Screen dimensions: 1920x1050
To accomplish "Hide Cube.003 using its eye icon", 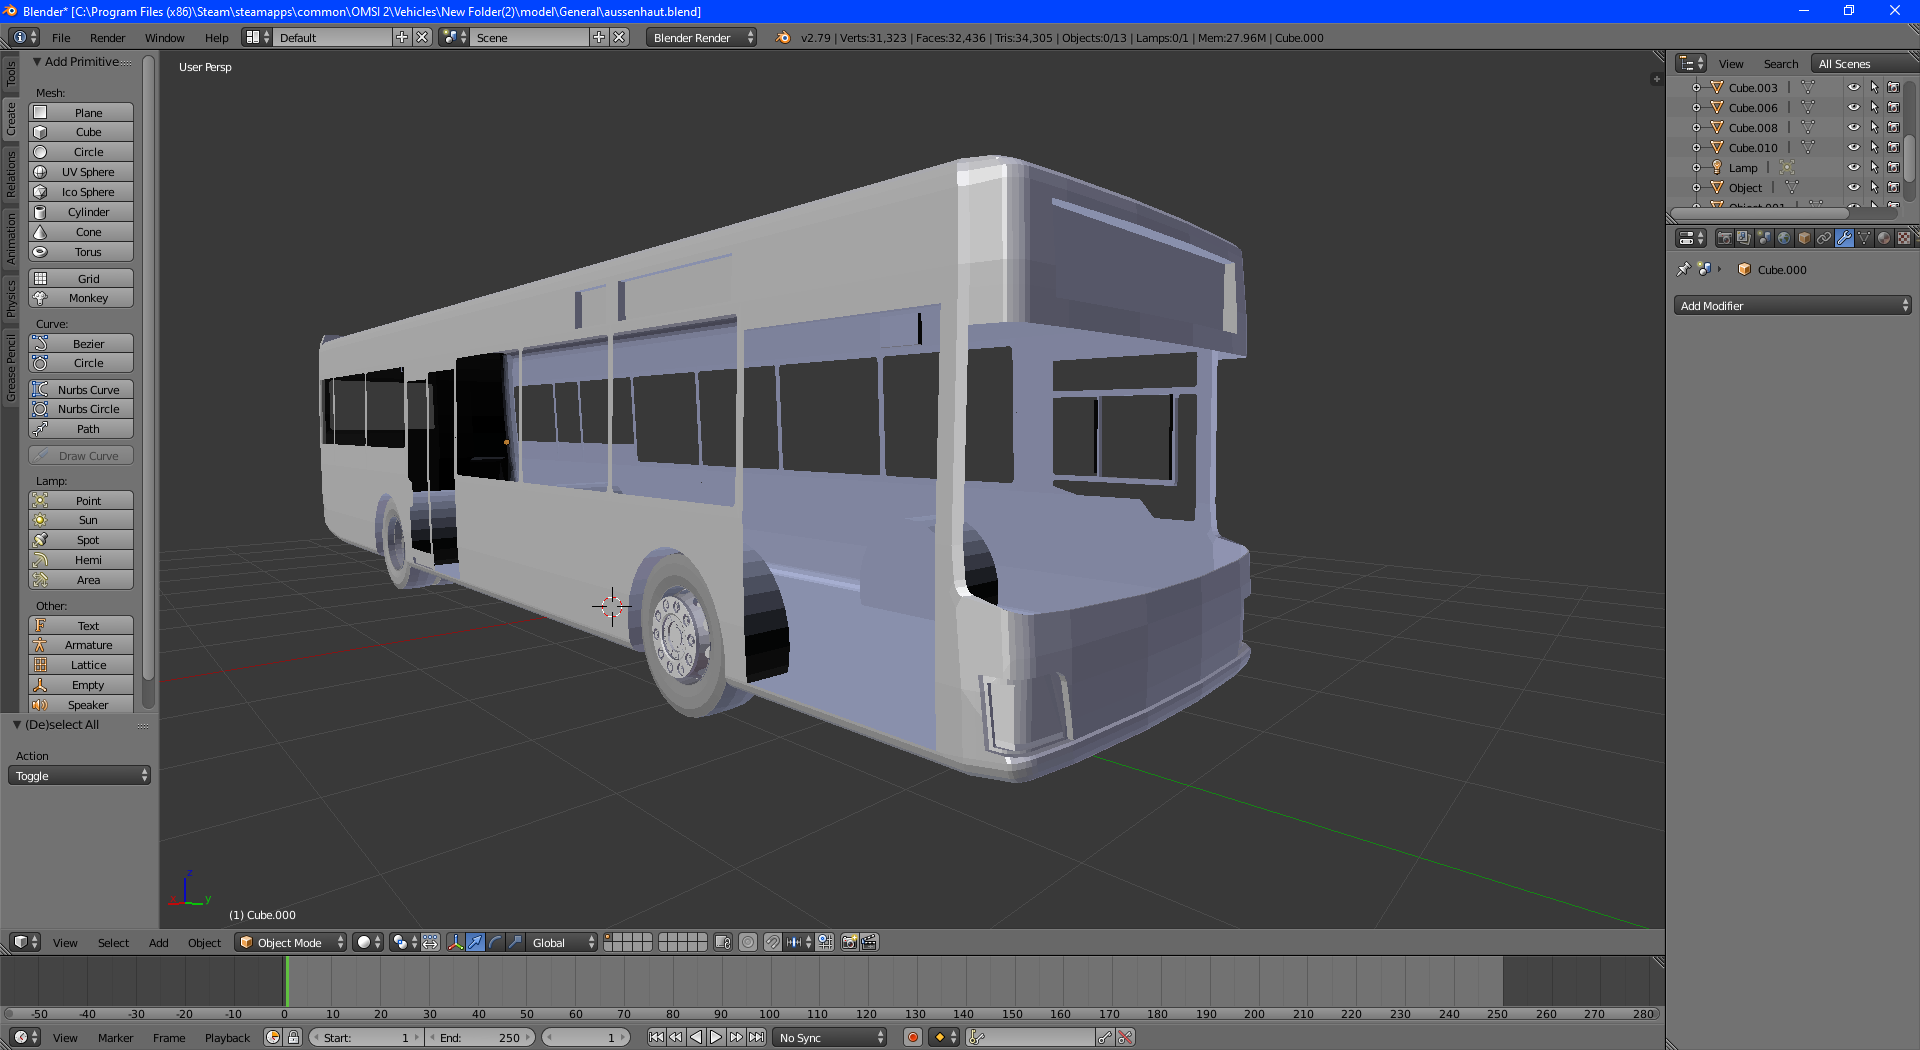I will (1853, 88).
